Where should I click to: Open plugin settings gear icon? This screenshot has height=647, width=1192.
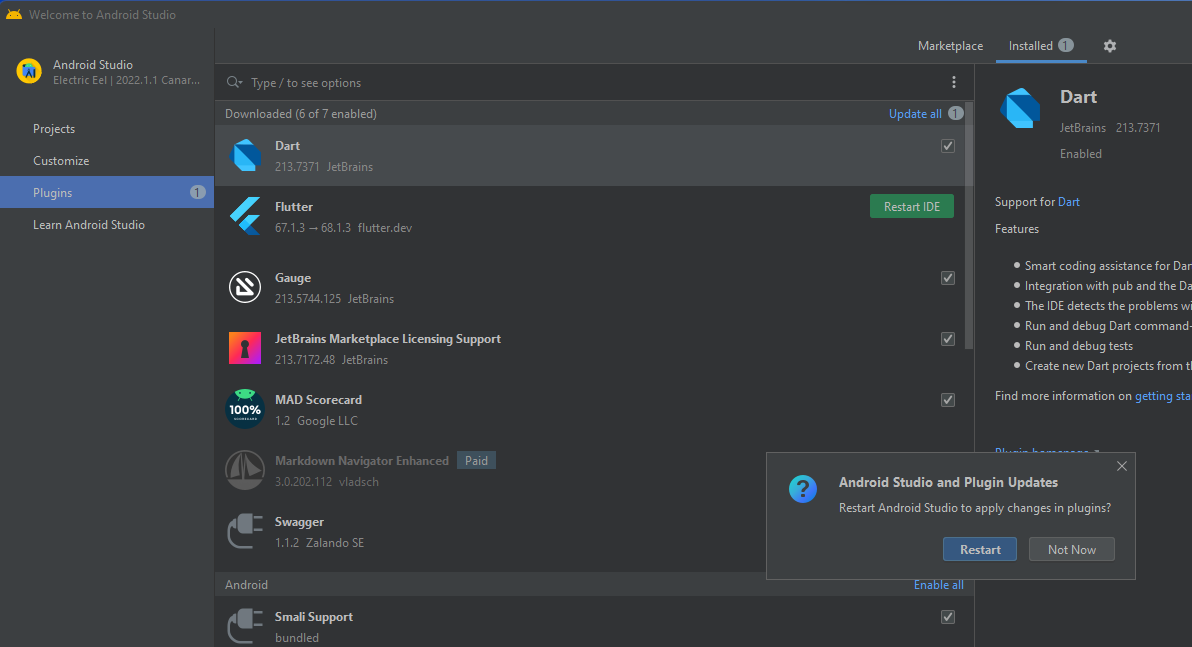(x=1110, y=46)
